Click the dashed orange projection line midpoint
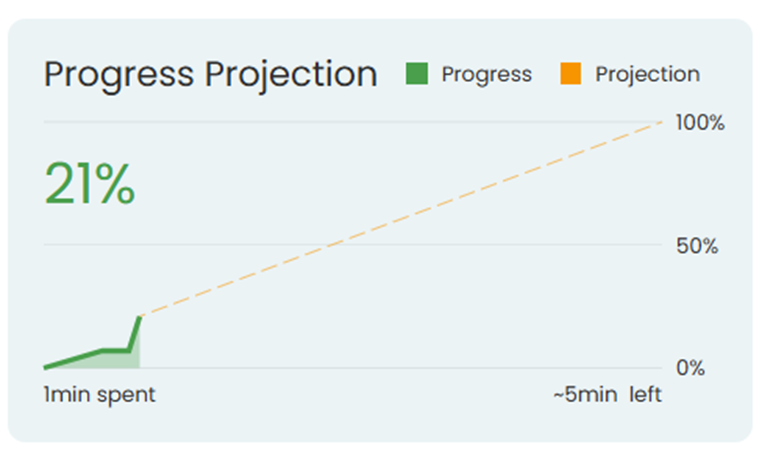 coord(400,220)
